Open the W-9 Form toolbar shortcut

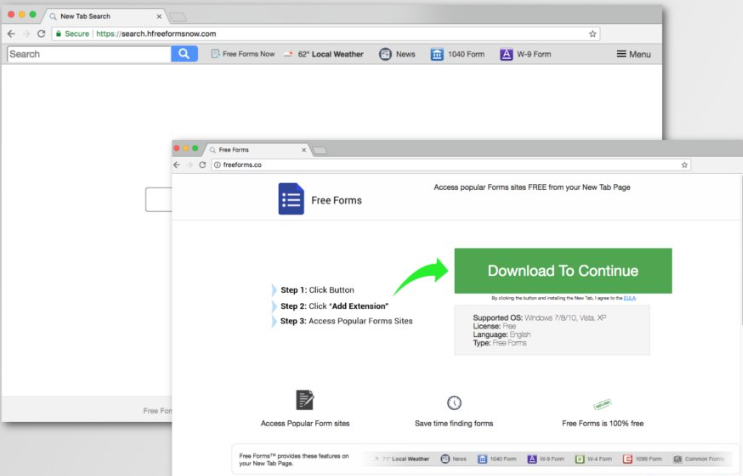click(x=526, y=54)
